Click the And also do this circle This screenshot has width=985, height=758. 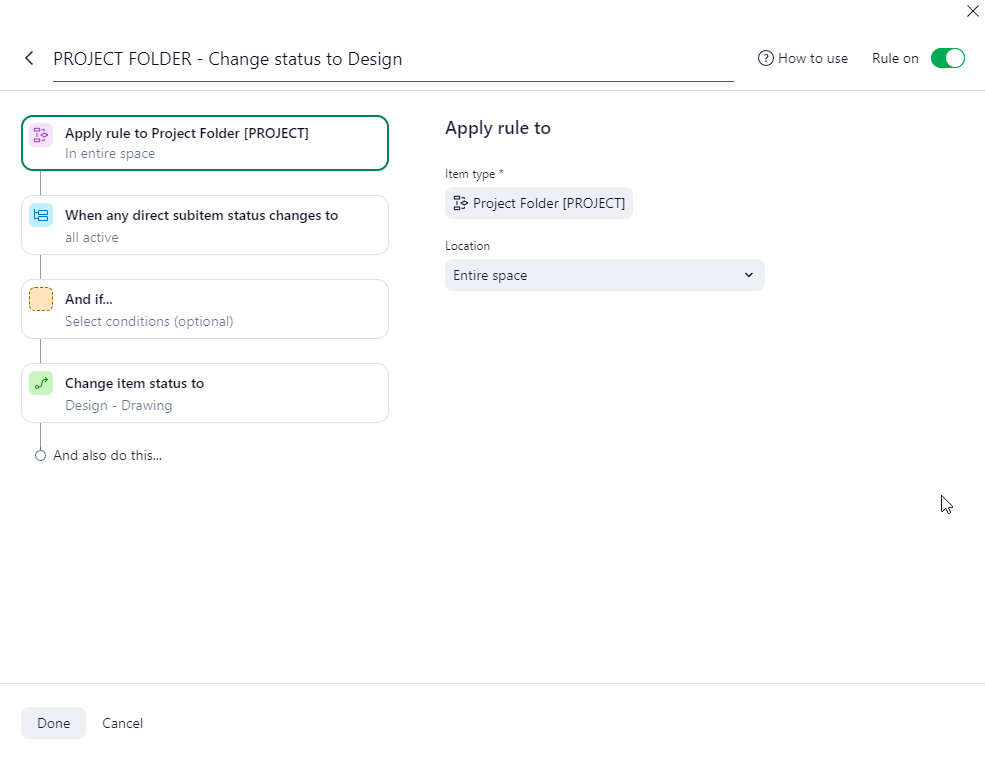(40, 455)
